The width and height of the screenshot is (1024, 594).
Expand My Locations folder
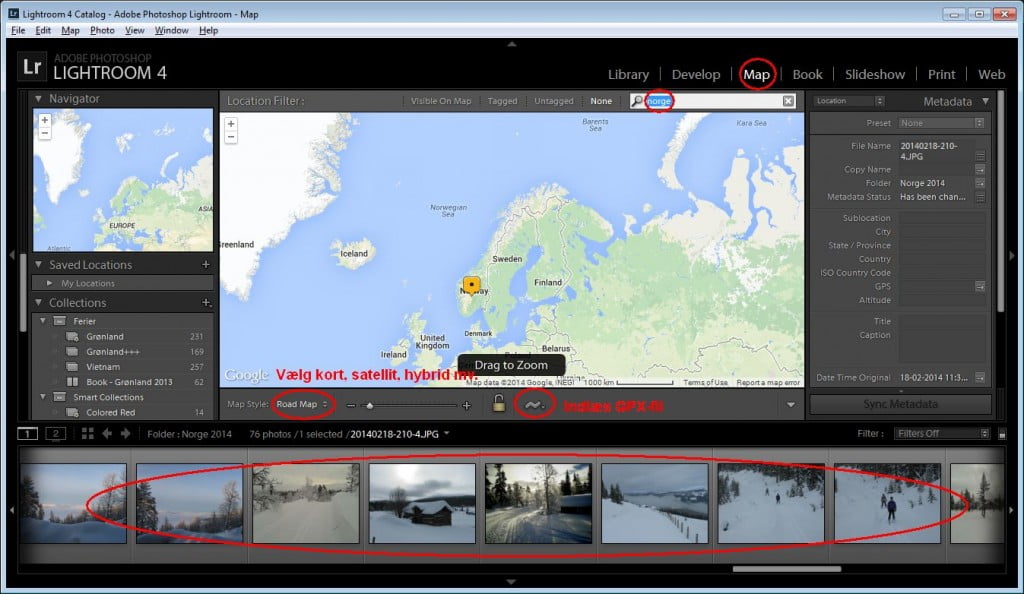[50, 283]
